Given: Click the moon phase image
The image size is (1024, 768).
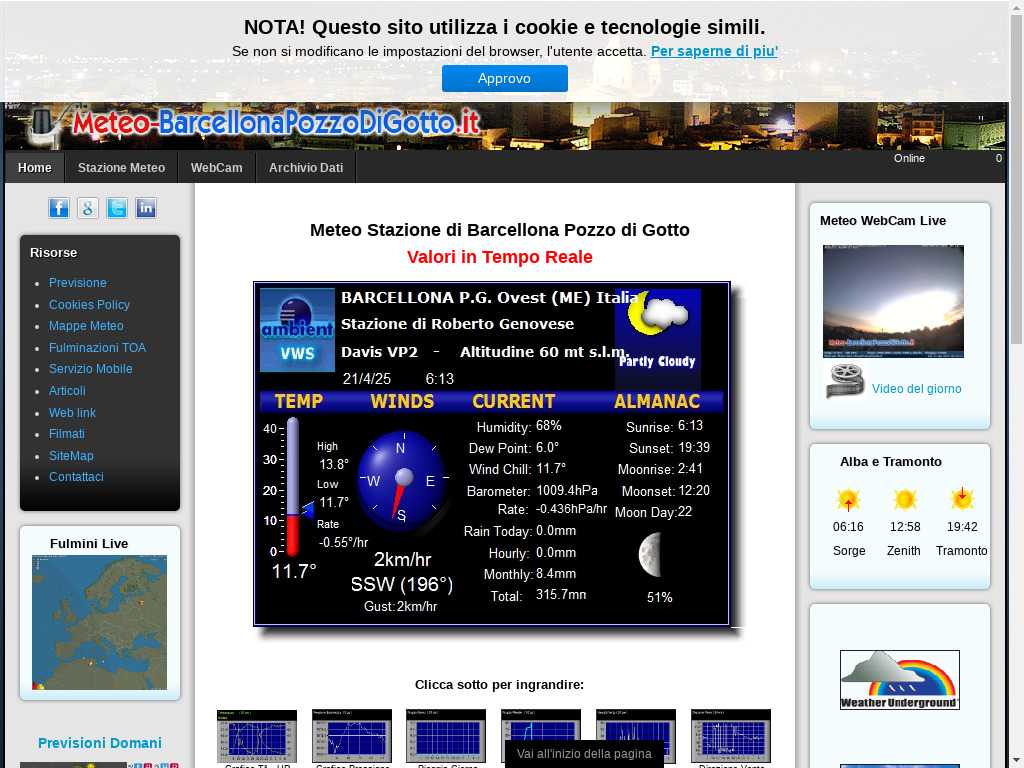Looking at the screenshot, I should click(x=651, y=554).
